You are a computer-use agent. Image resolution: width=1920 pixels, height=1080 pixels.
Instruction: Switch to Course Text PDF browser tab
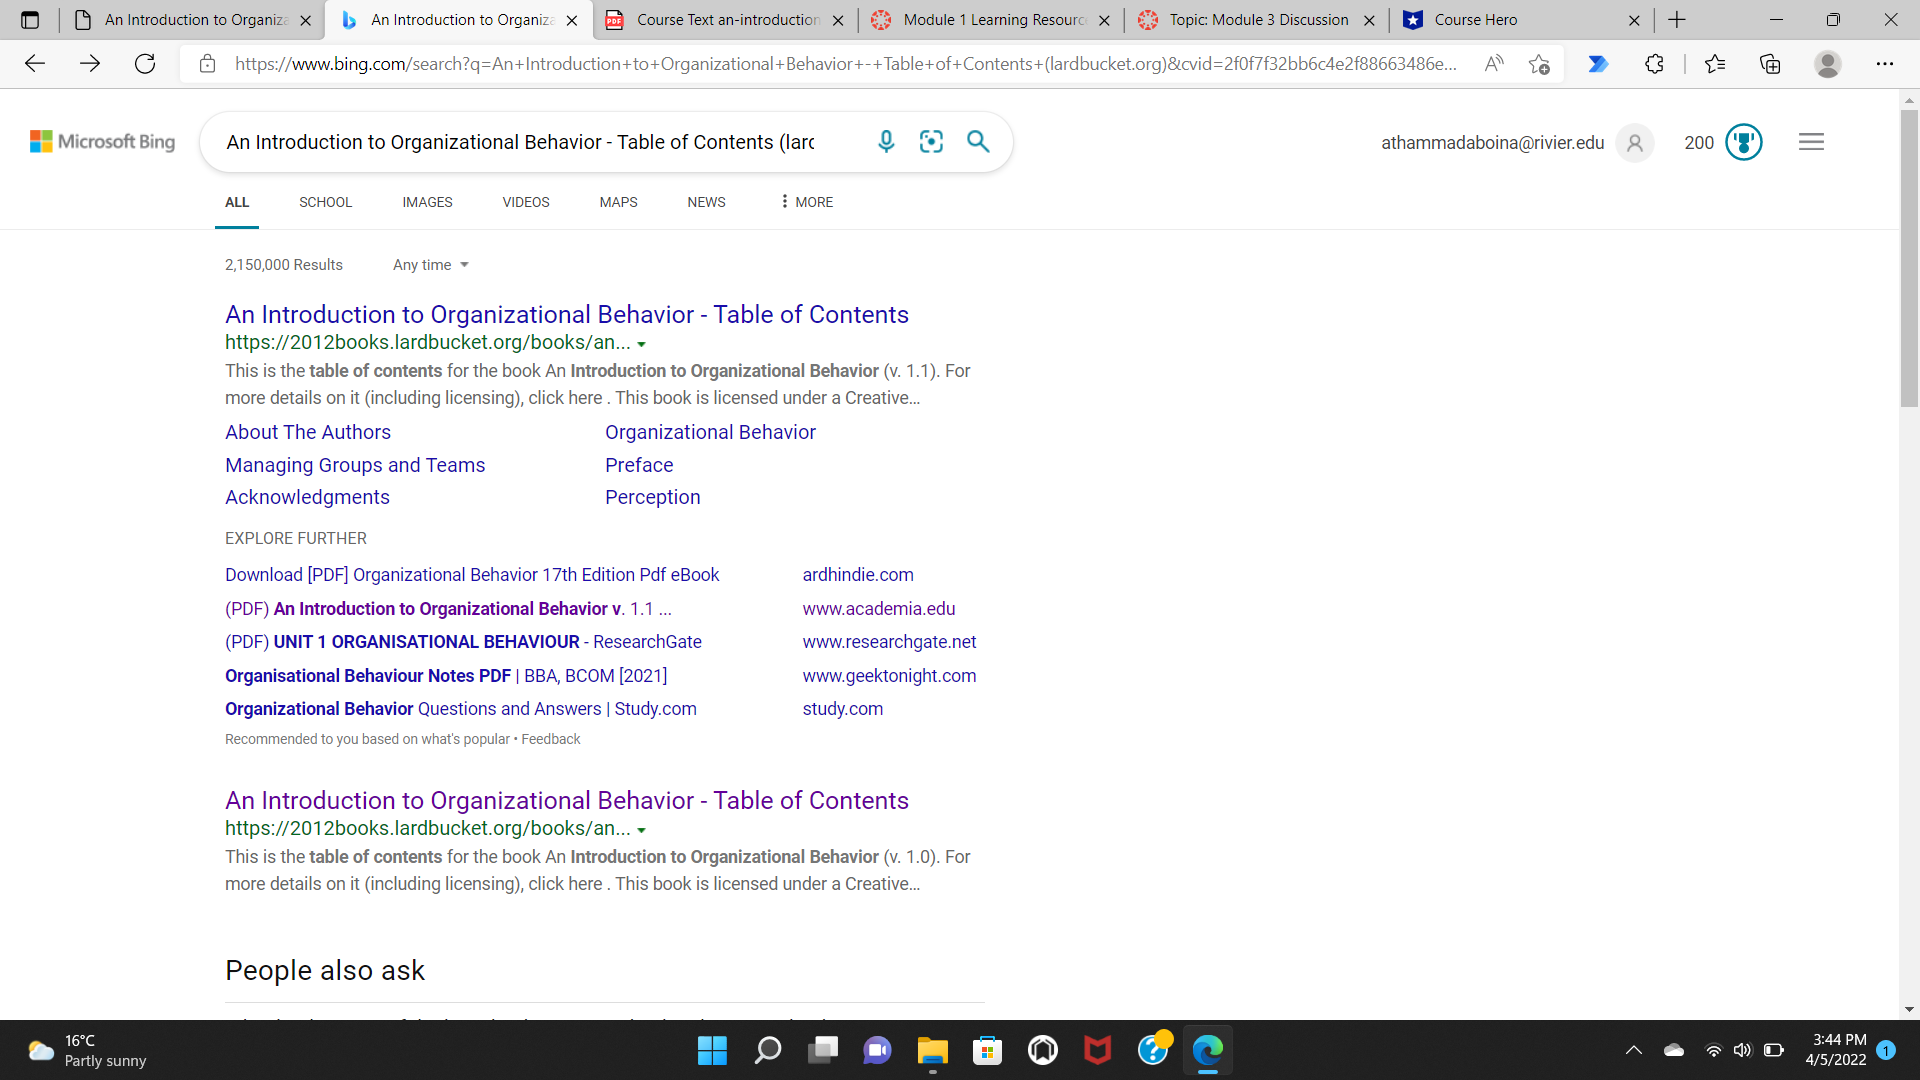(x=726, y=20)
